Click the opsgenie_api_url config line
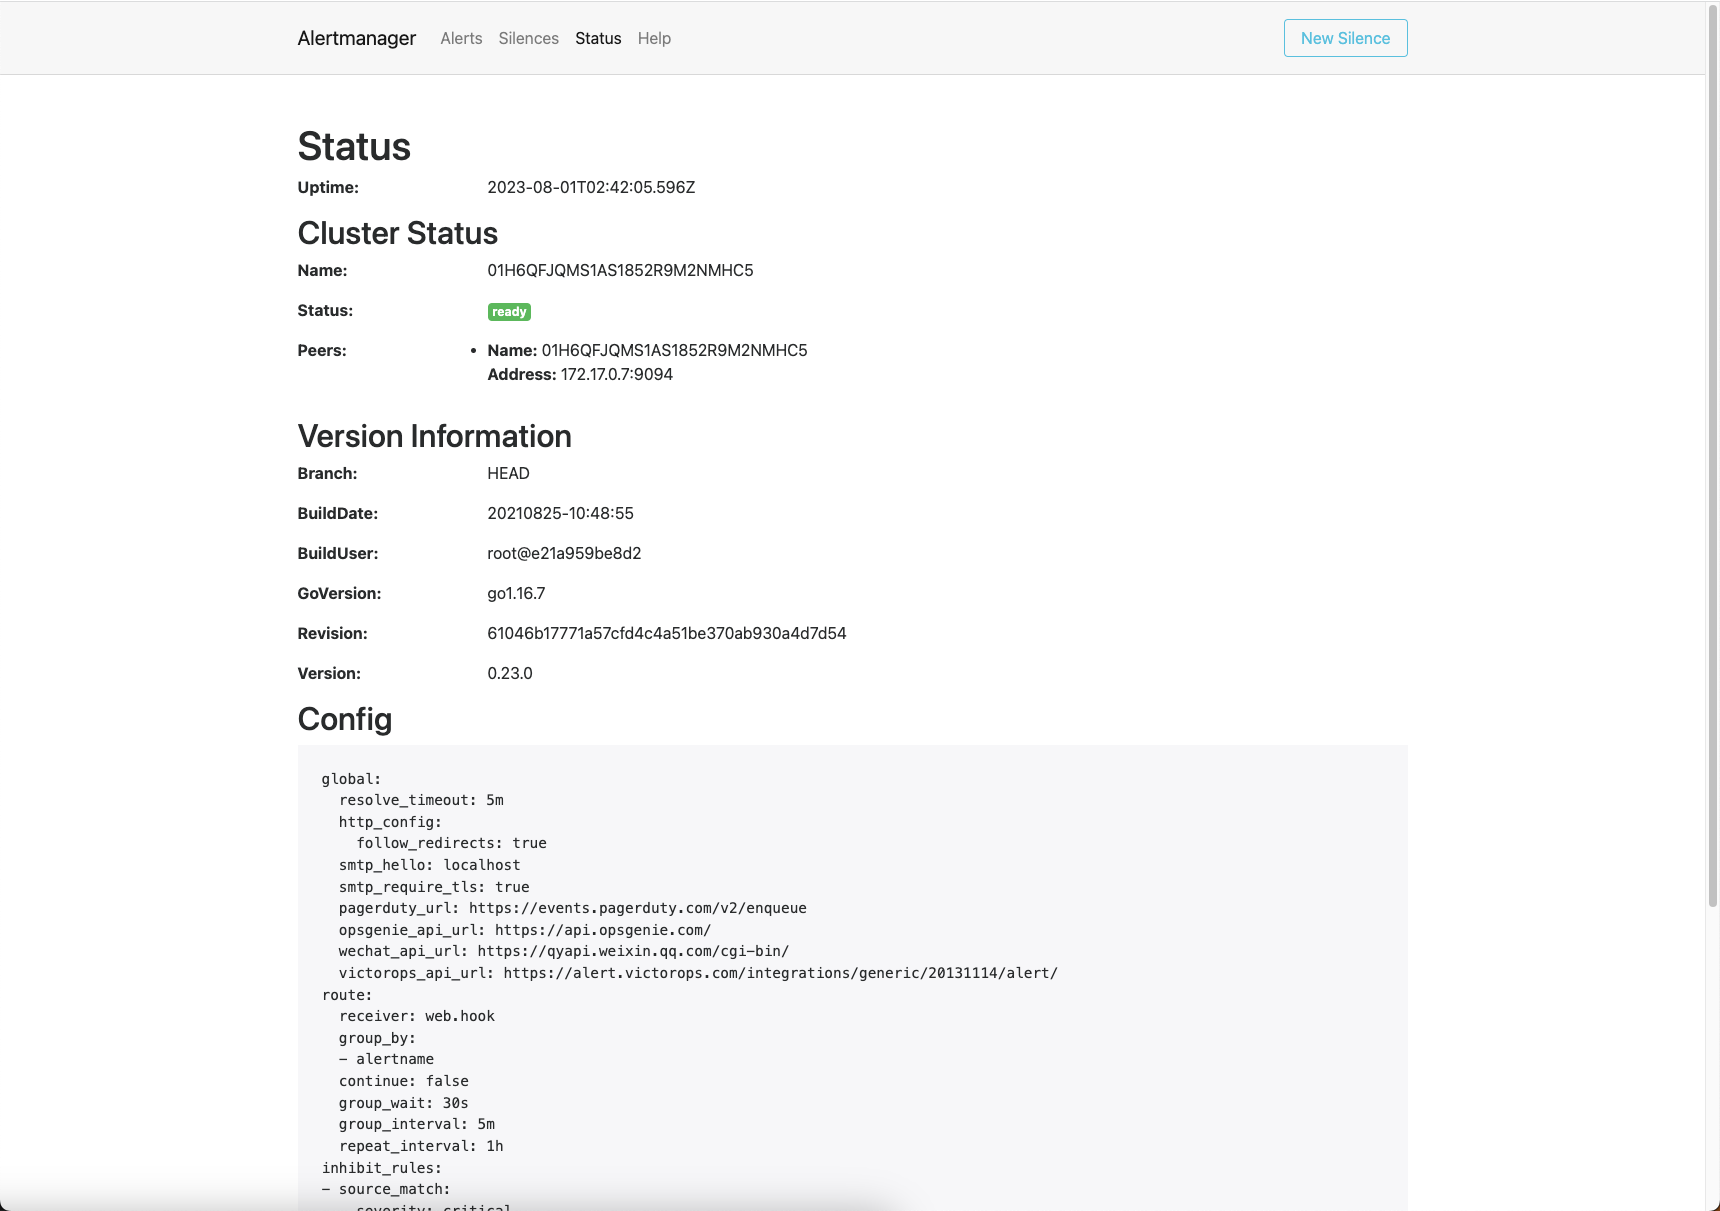 click(525, 930)
